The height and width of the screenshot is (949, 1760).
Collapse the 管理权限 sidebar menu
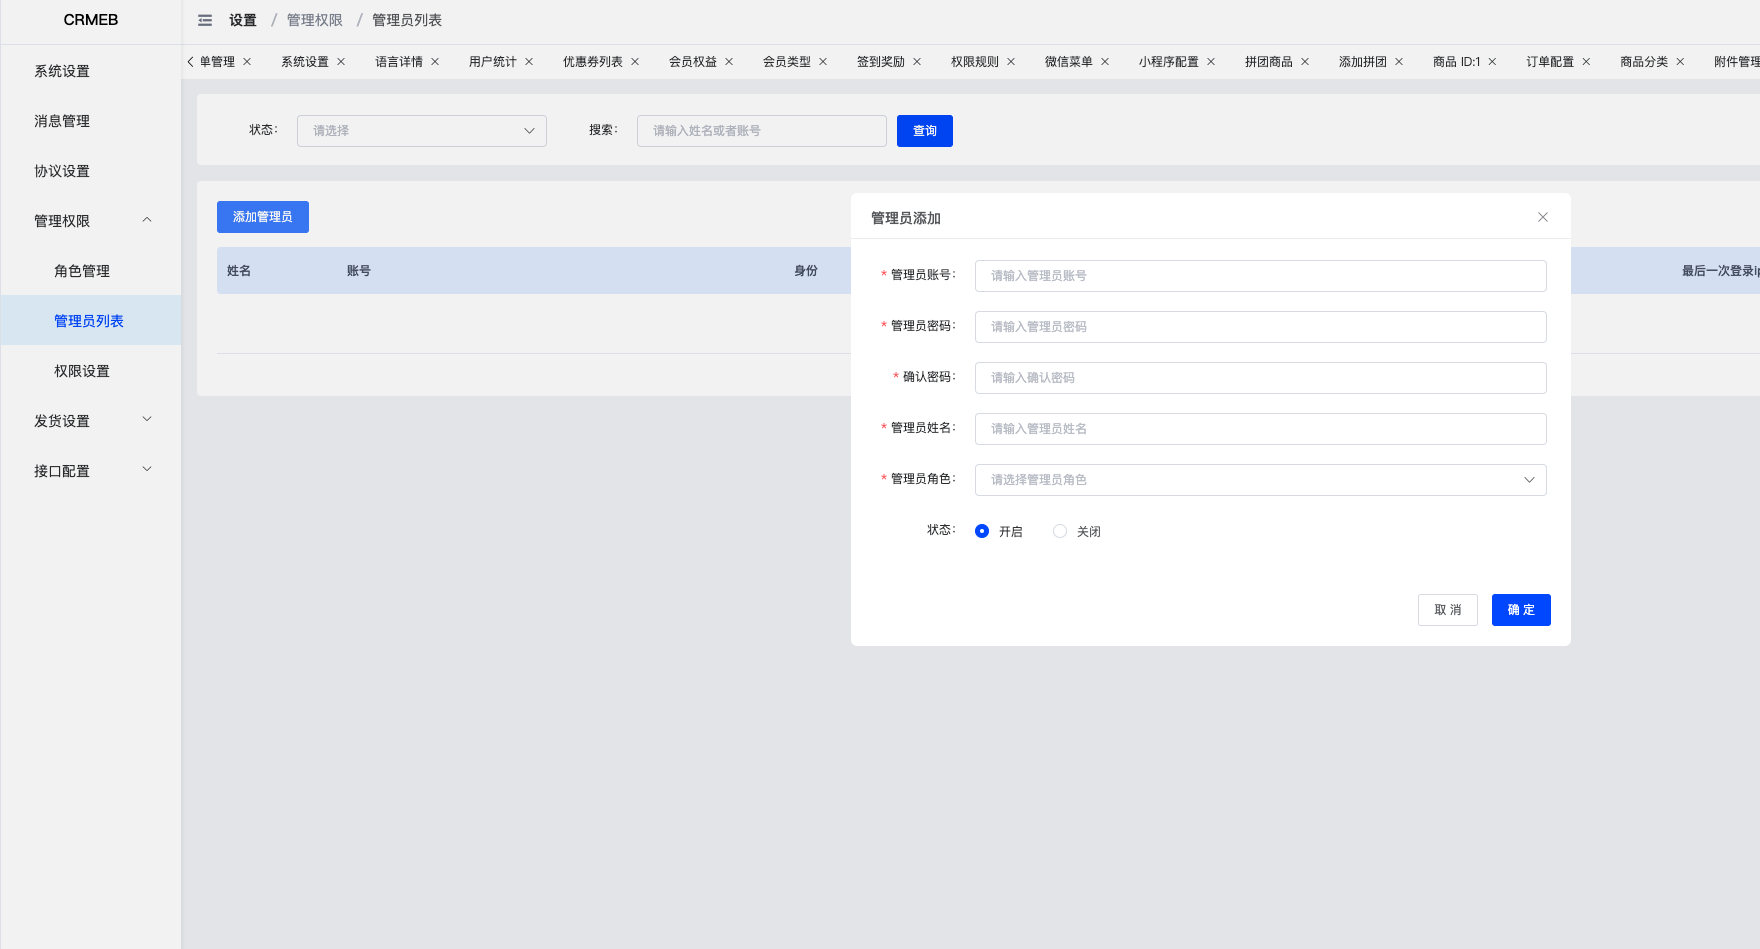tap(91, 221)
